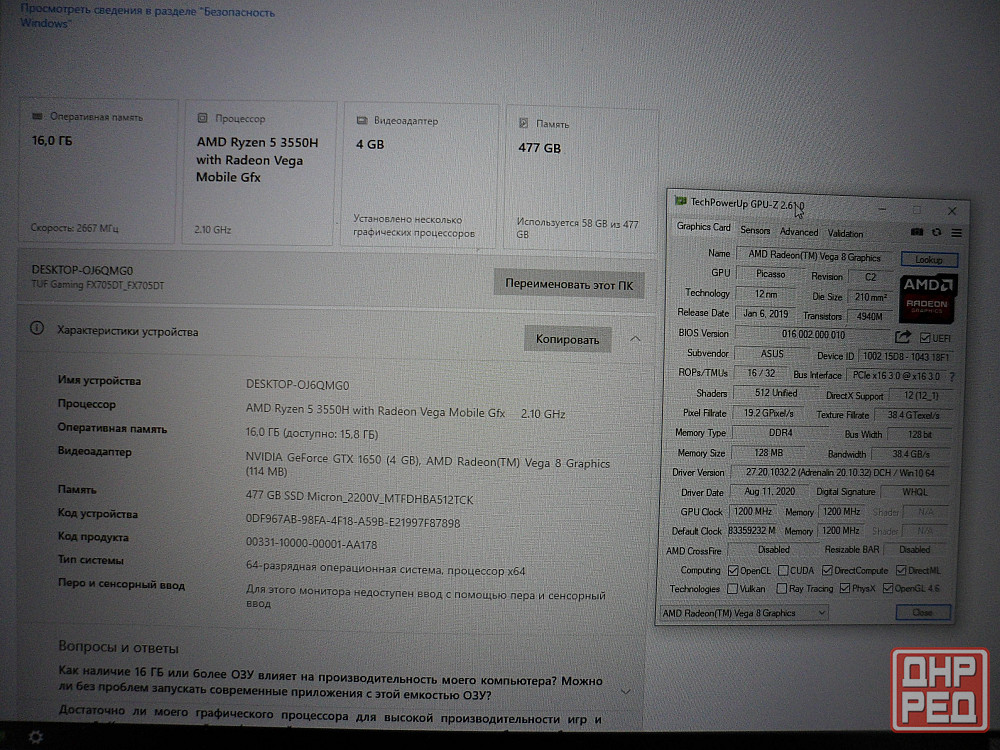Click the Bus Interface question mark icon
Image resolution: width=1000 pixels, height=750 pixels.
[x=951, y=377]
